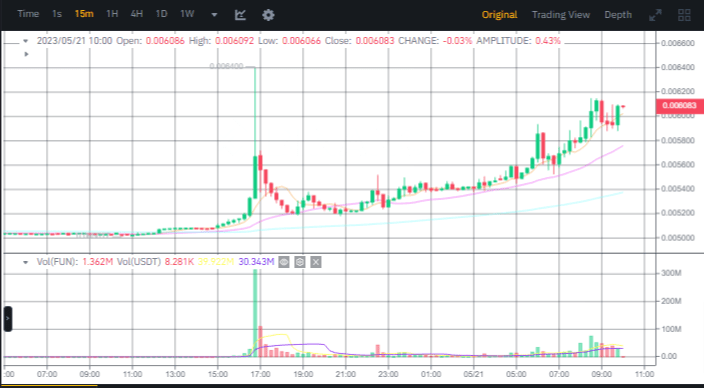Viewport: 704px width, 388px height.
Task: Click the High value 0.006092
Action: [x=234, y=41]
